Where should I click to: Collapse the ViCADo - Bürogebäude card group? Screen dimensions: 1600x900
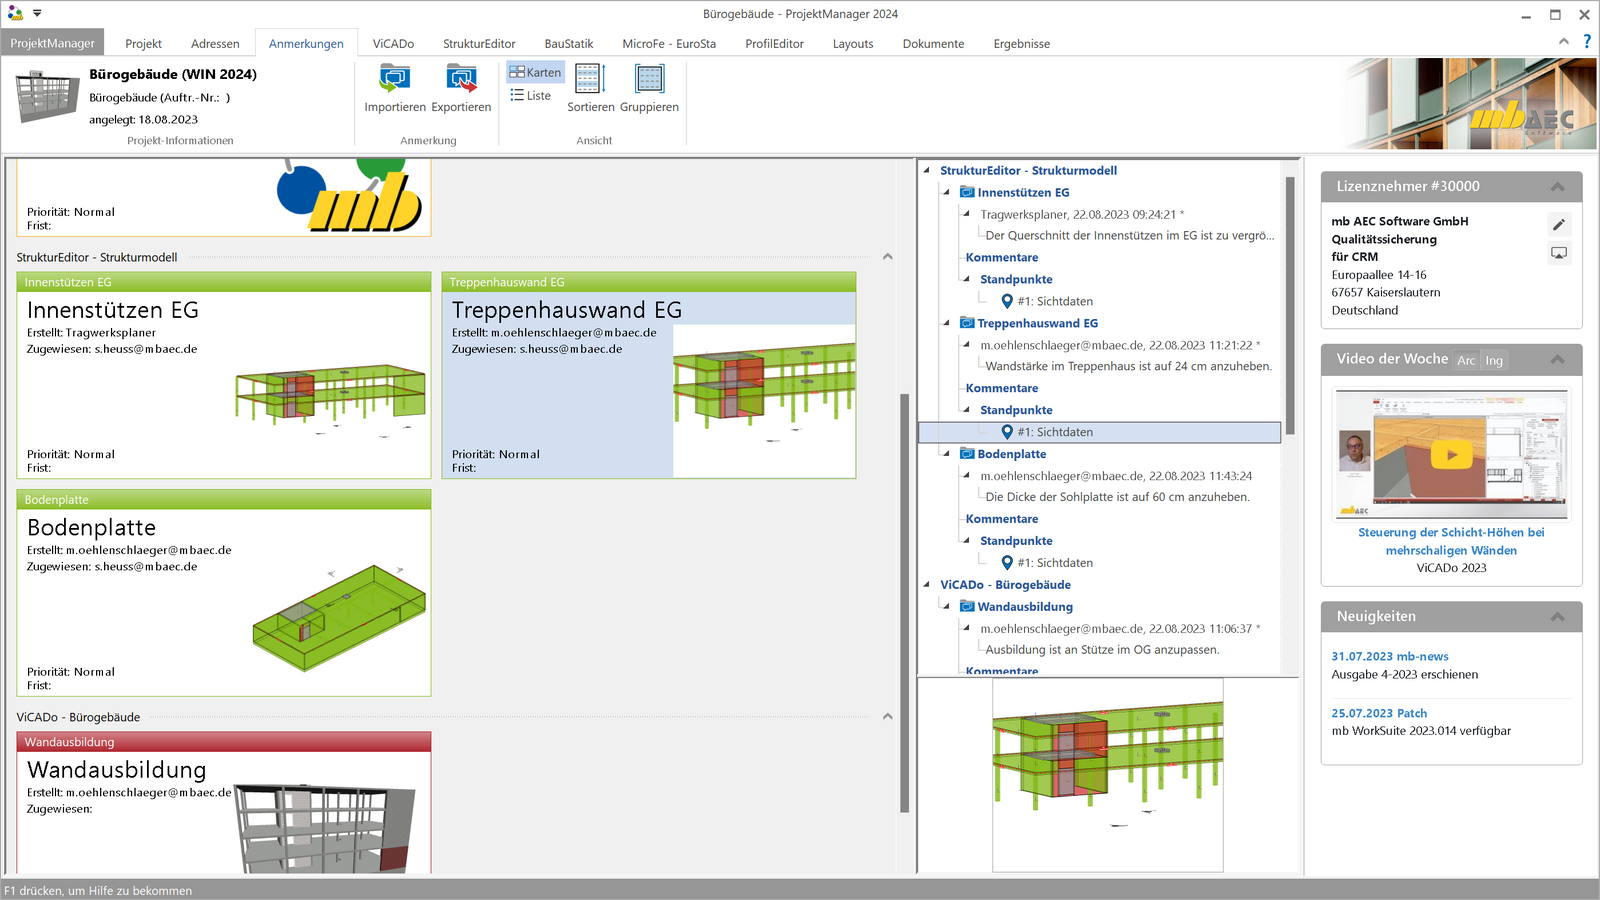tap(887, 717)
